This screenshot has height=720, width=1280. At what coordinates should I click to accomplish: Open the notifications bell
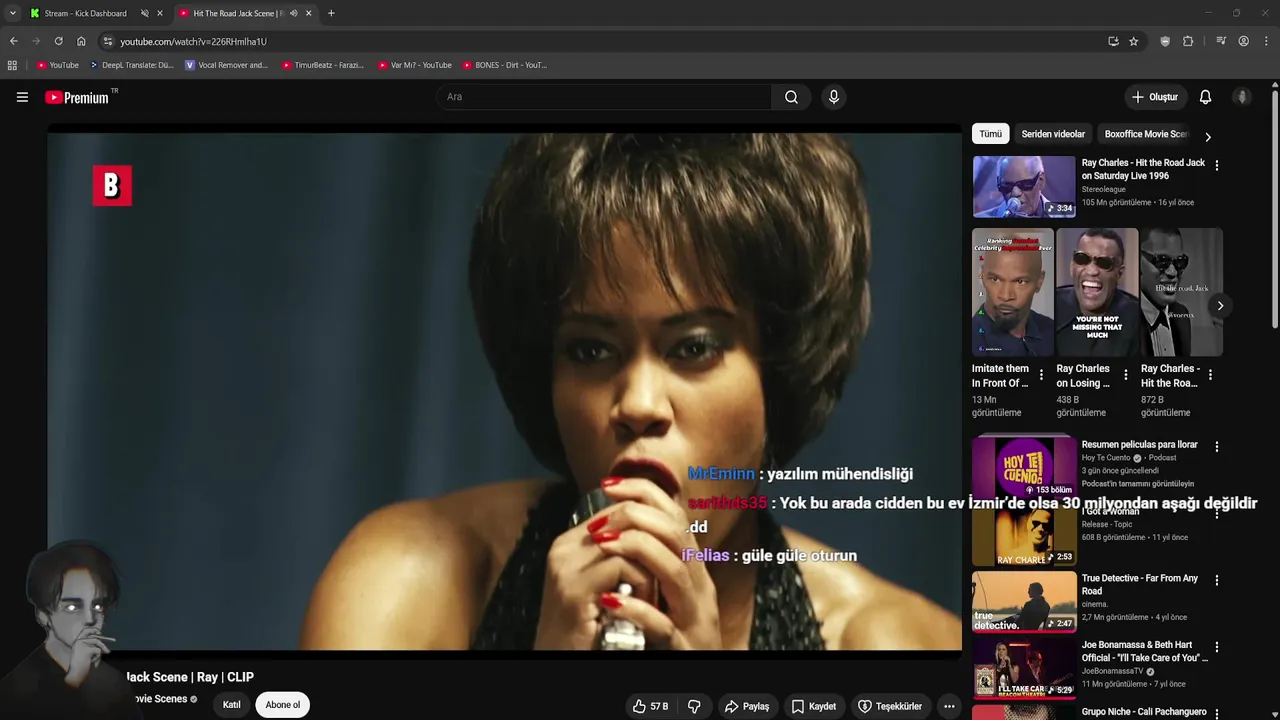(1205, 97)
